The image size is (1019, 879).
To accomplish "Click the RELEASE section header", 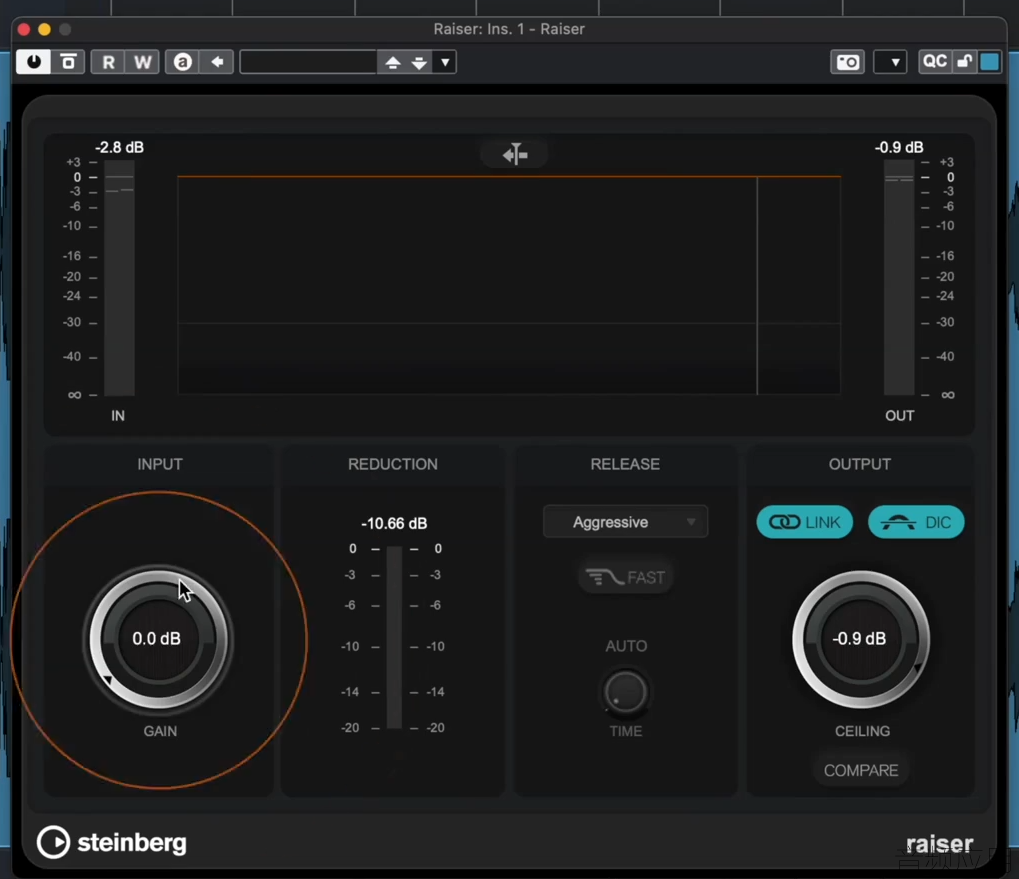I will 625,464.
